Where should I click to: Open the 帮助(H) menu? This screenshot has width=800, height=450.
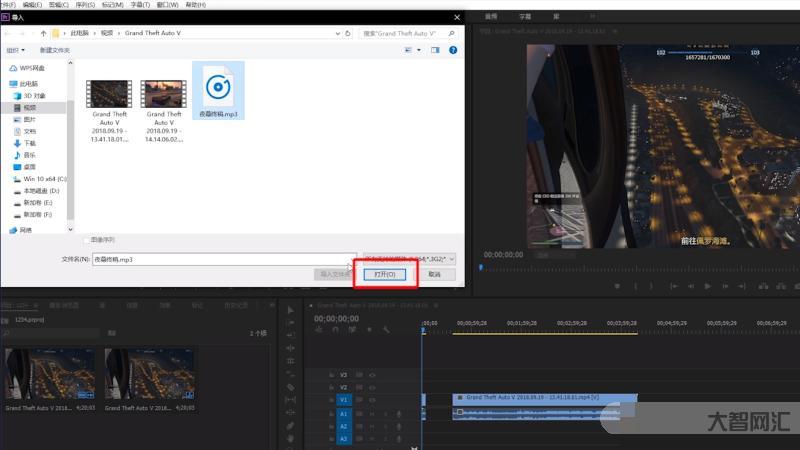pos(195,5)
